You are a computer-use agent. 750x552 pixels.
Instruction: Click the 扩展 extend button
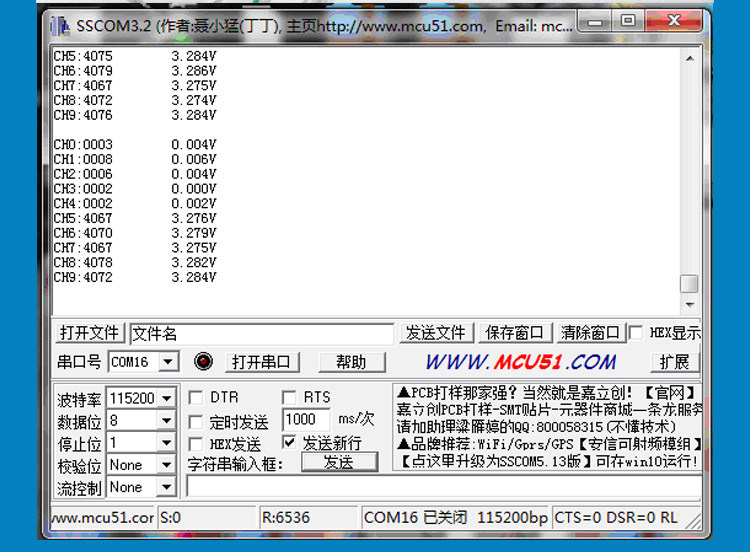click(x=674, y=362)
